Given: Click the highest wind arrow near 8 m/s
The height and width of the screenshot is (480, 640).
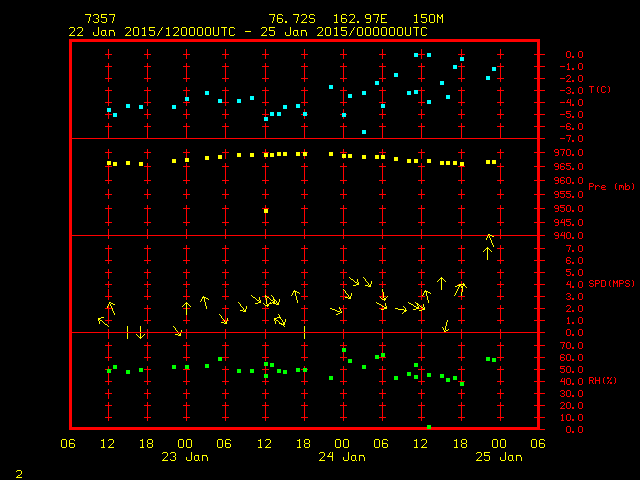Looking at the screenshot, I should click(x=490, y=238).
